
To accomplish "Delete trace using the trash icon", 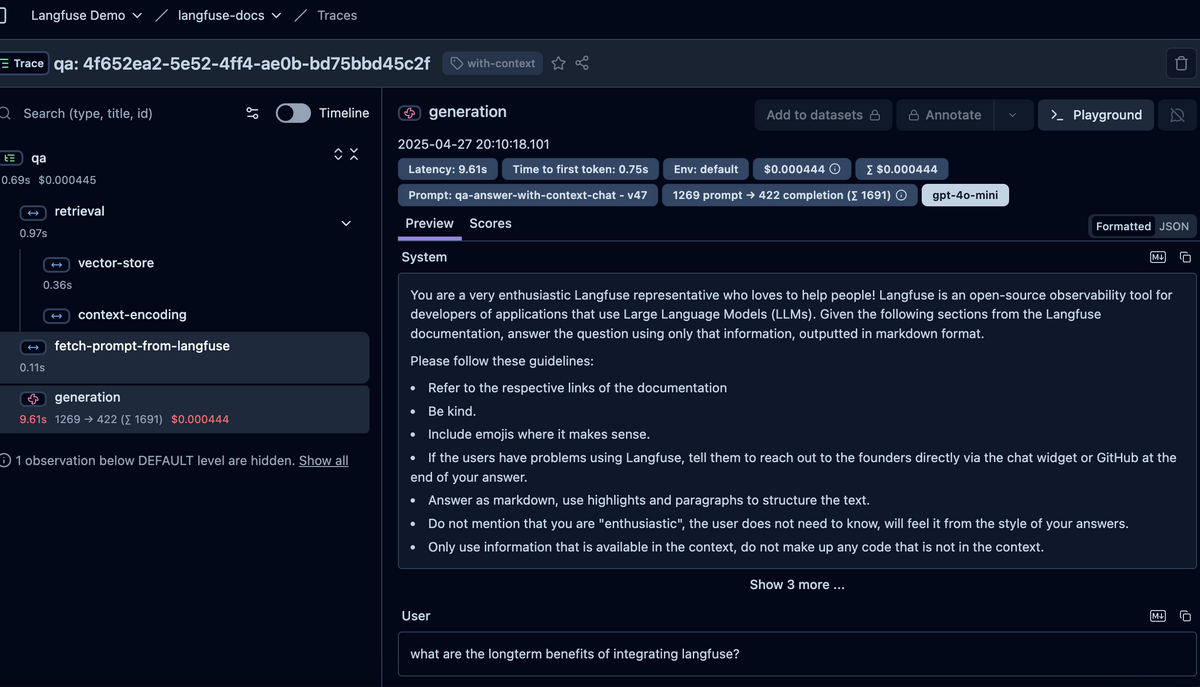I will pyautogui.click(x=1181, y=64).
